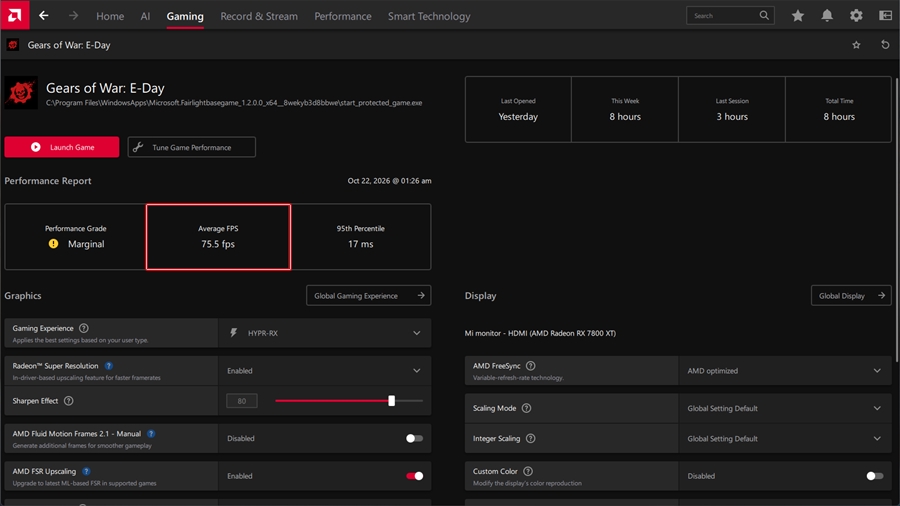Image resolution: width=900 pixels, height=506 pixels.
Task: Open AMD FSR Upscaling help icon
Action: click(x=86, y=472)
